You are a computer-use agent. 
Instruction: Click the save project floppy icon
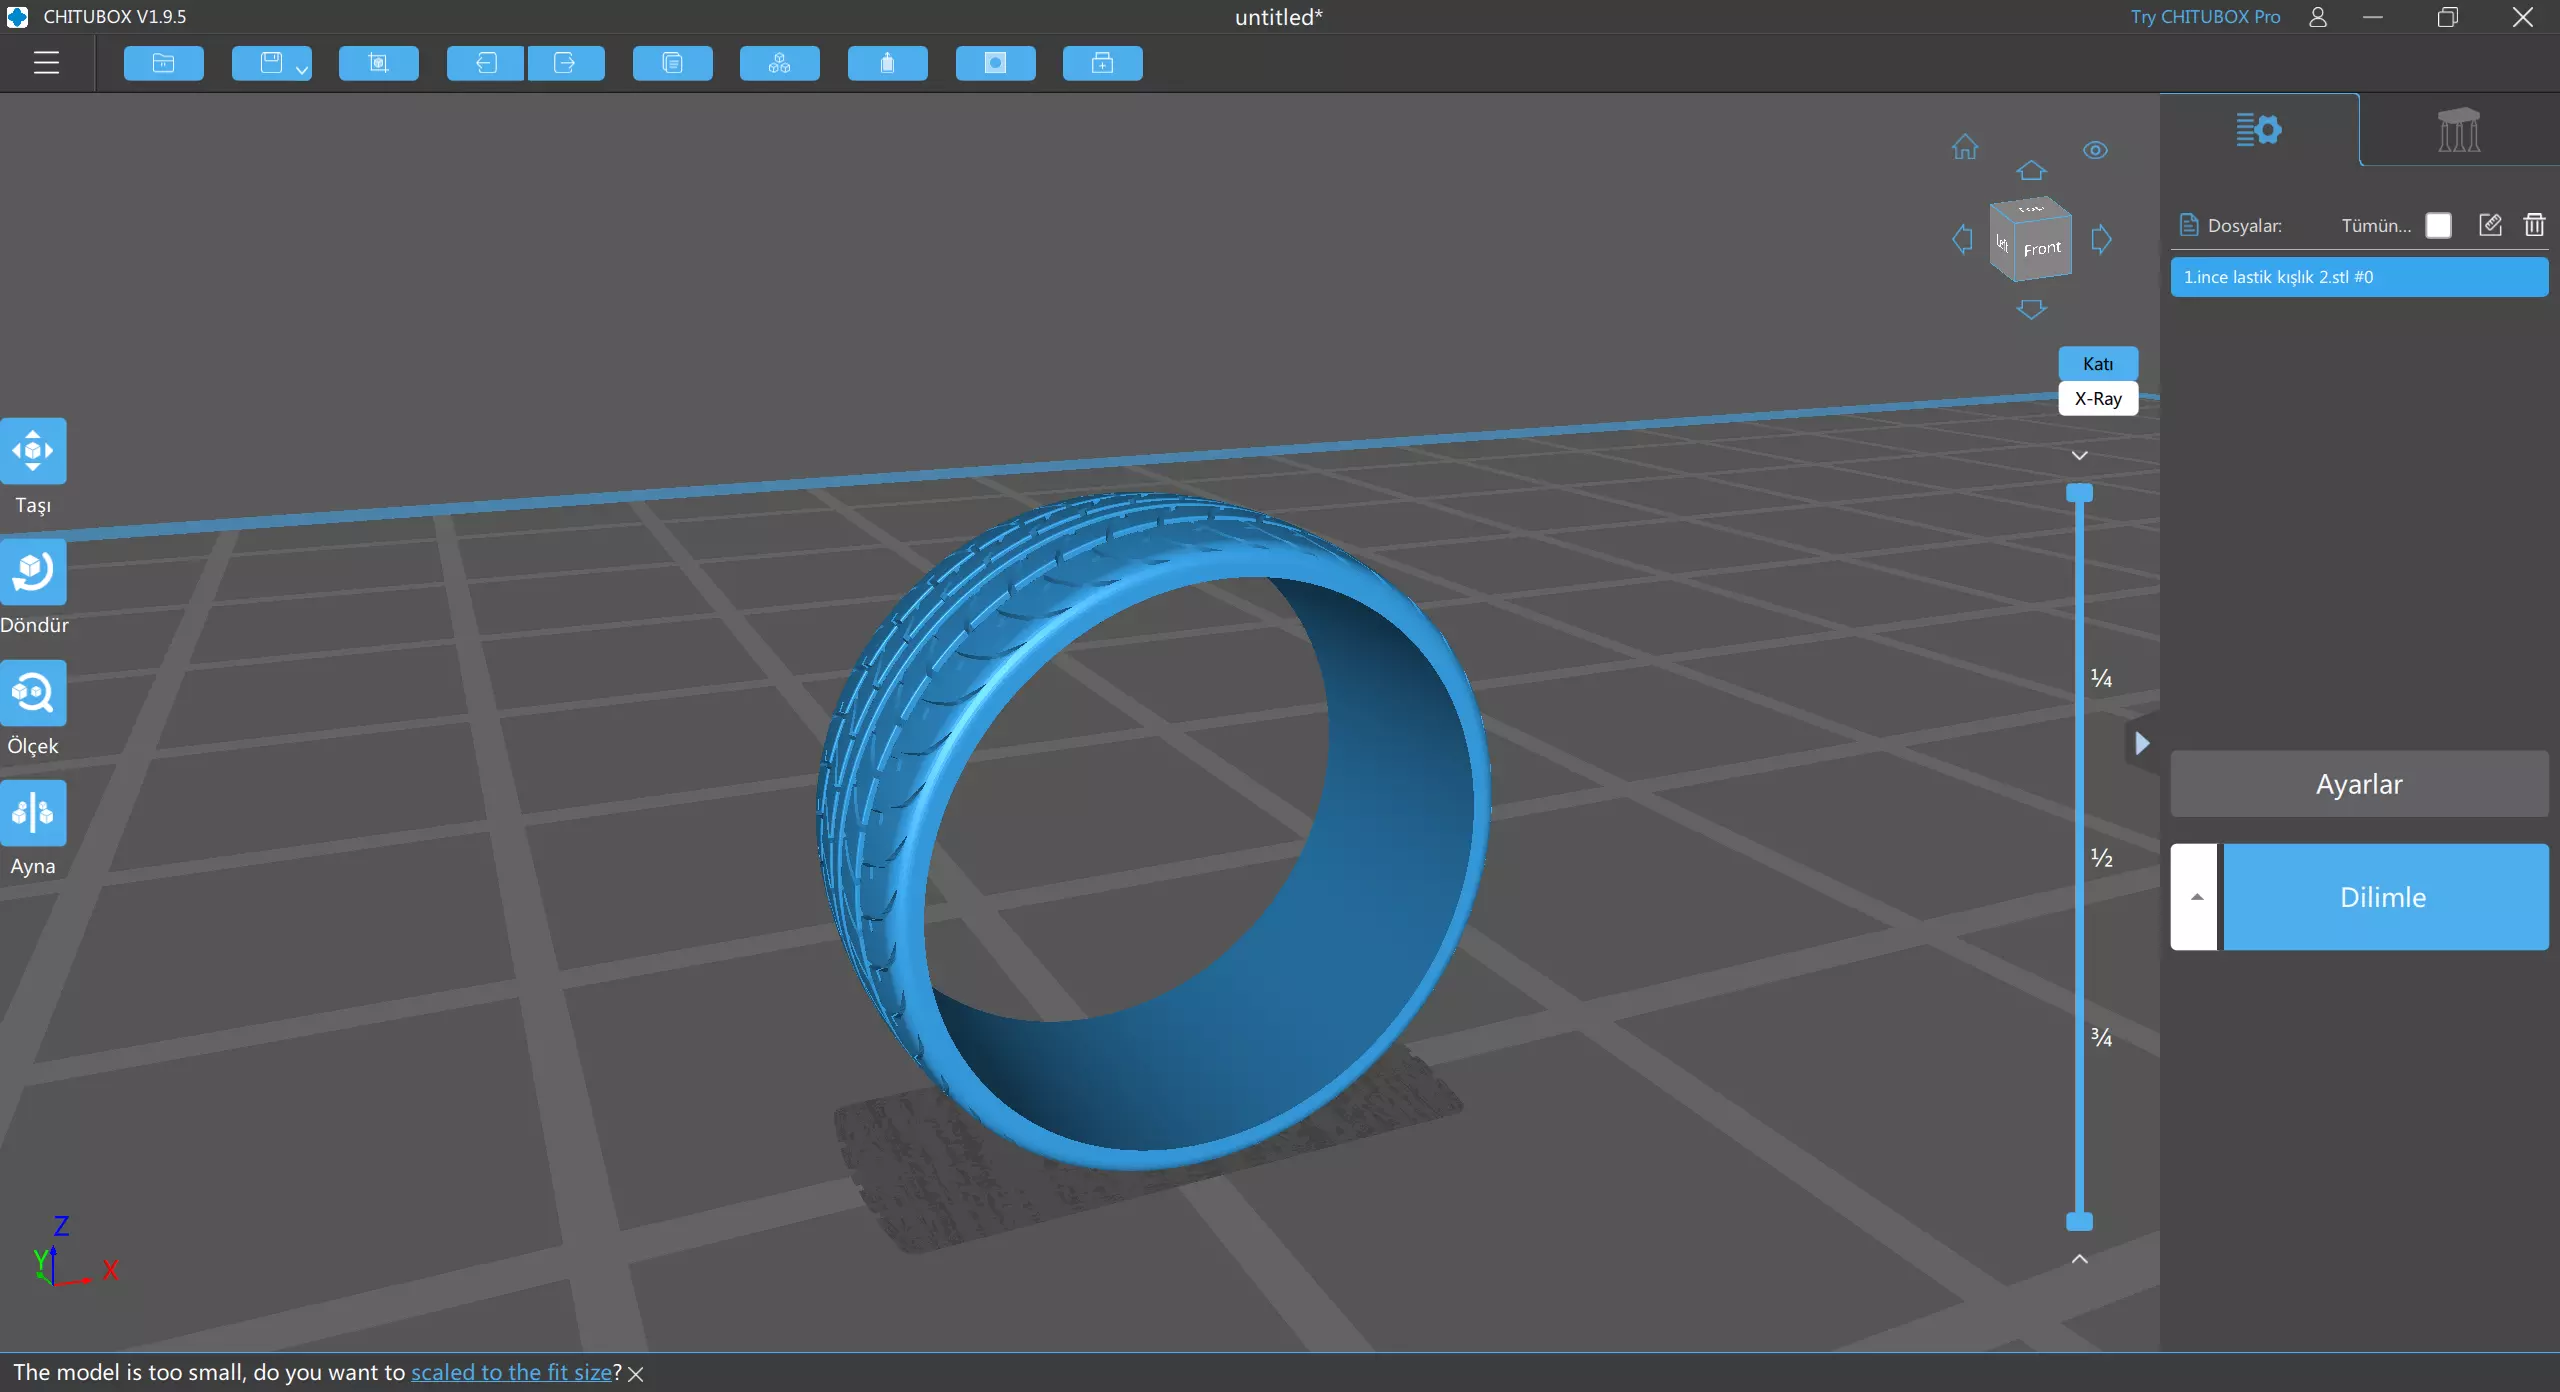270,63
